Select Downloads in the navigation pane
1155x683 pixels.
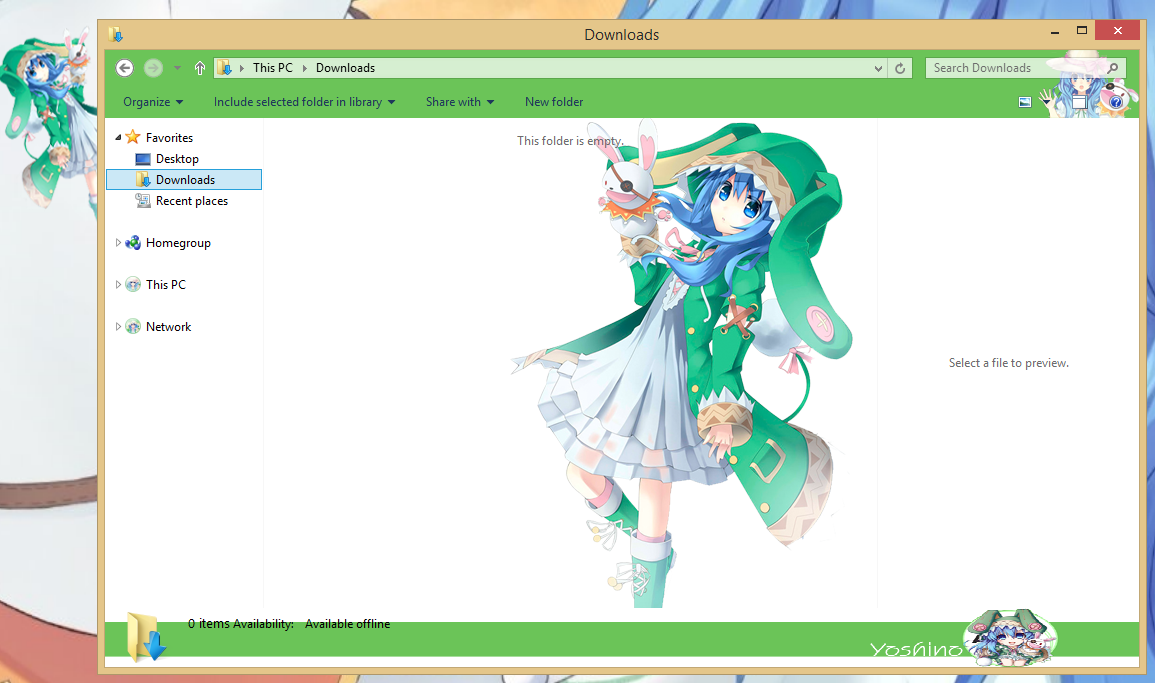tap(184, 180)
